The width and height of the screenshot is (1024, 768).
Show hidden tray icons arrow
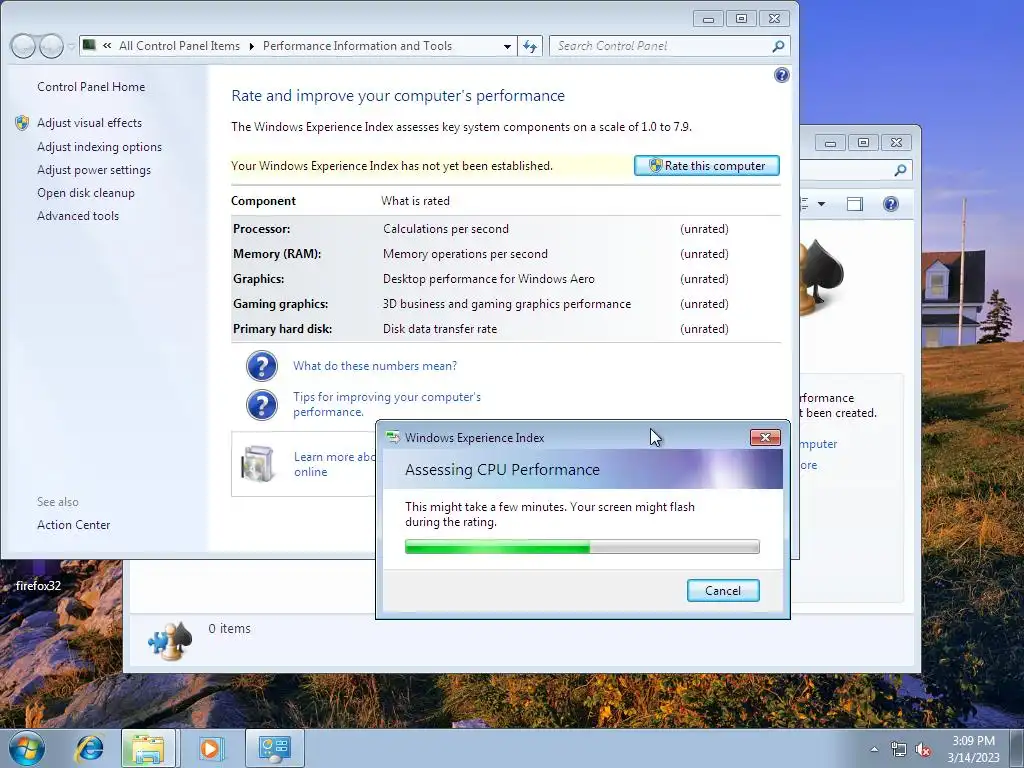(x=874, y=750)
